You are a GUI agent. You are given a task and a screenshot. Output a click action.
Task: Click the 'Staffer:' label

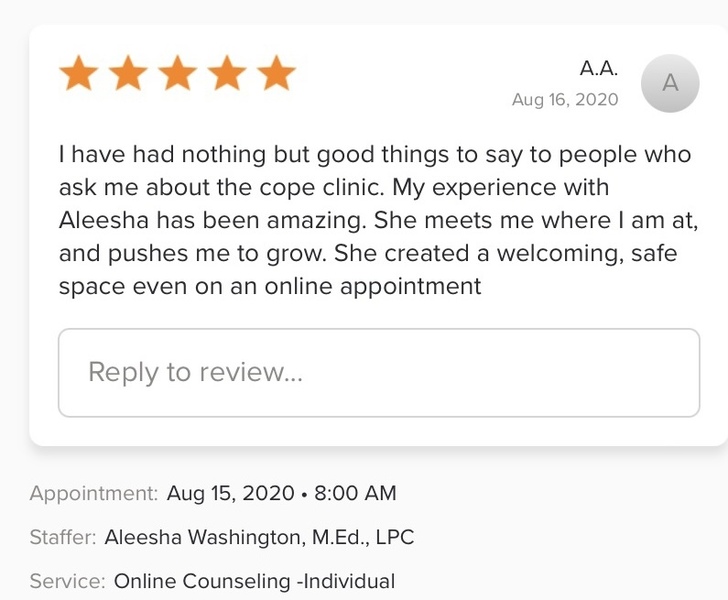pyautogui.click(x=63, y=537)
